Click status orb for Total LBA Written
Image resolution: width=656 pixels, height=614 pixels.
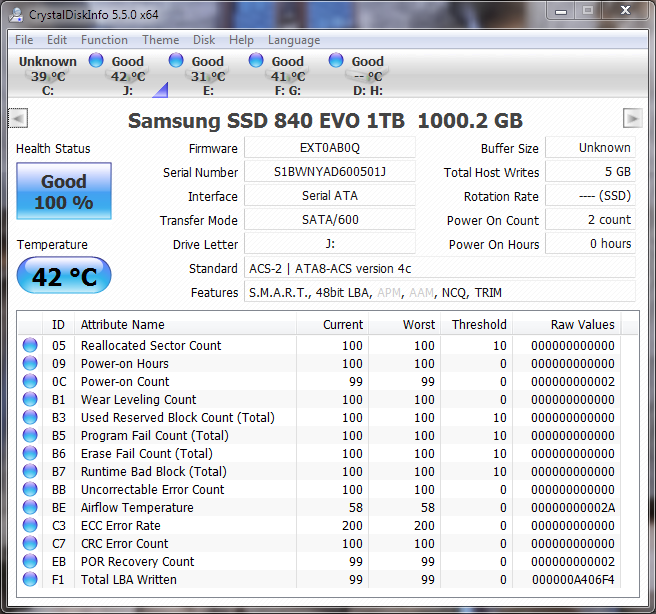click(x=30, y=580)
